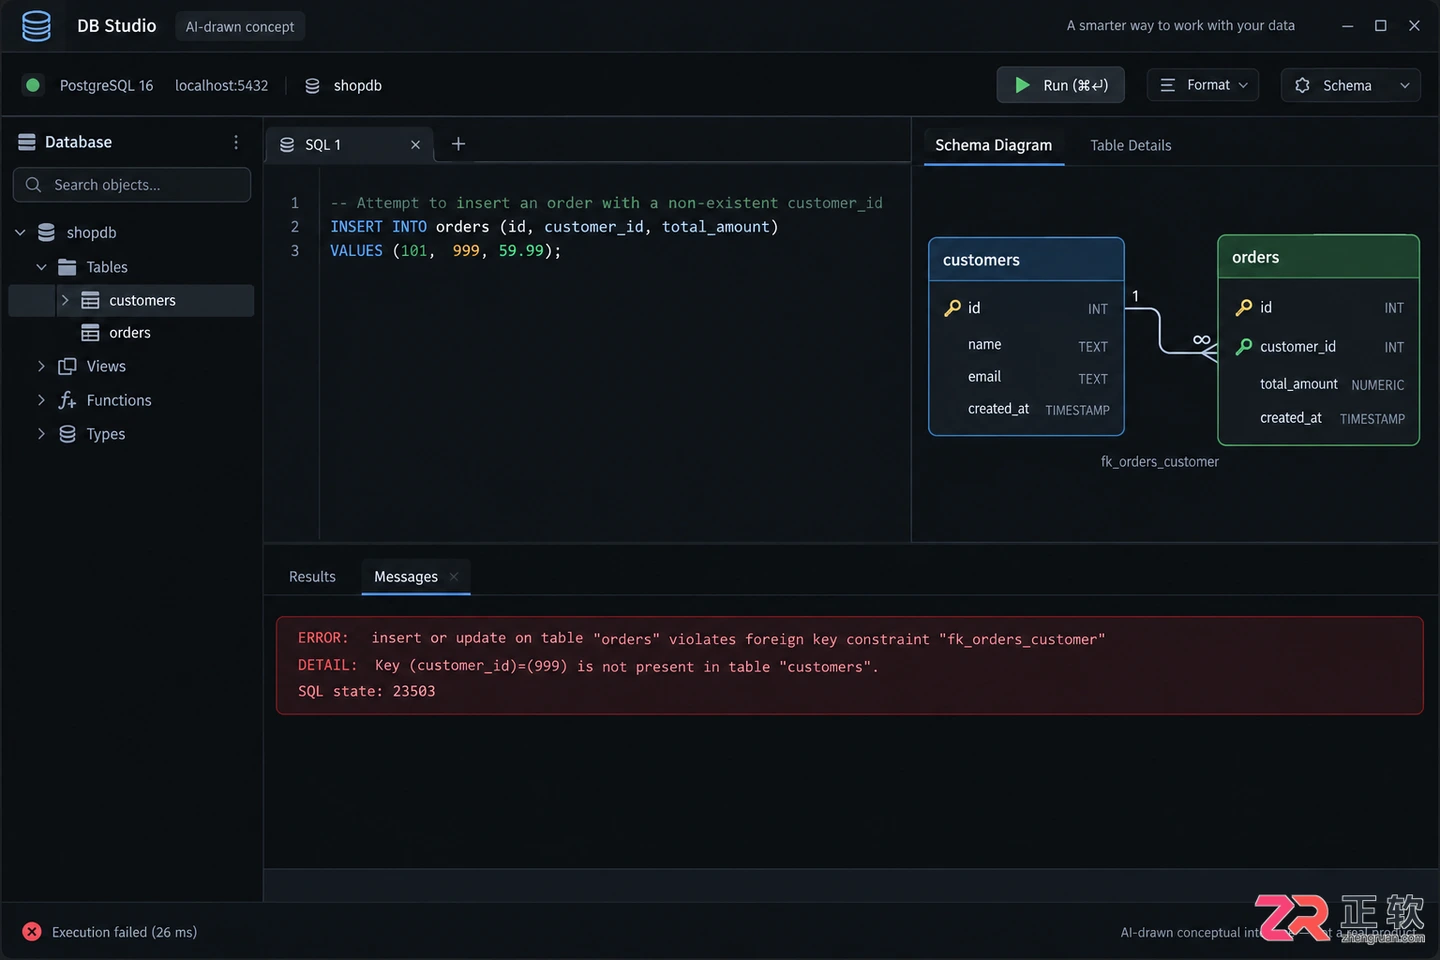1440x960 pixels.
Task: Switch to the Table Details tab
Action: click(x=1131, y=145)
